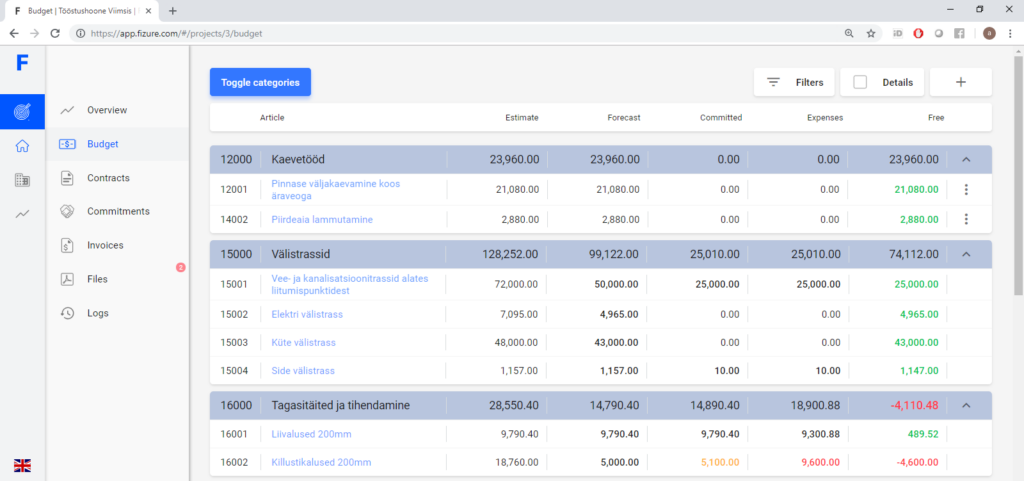Add a new item with the plus button
1024x481 pixels.
[x=961, y=82]
